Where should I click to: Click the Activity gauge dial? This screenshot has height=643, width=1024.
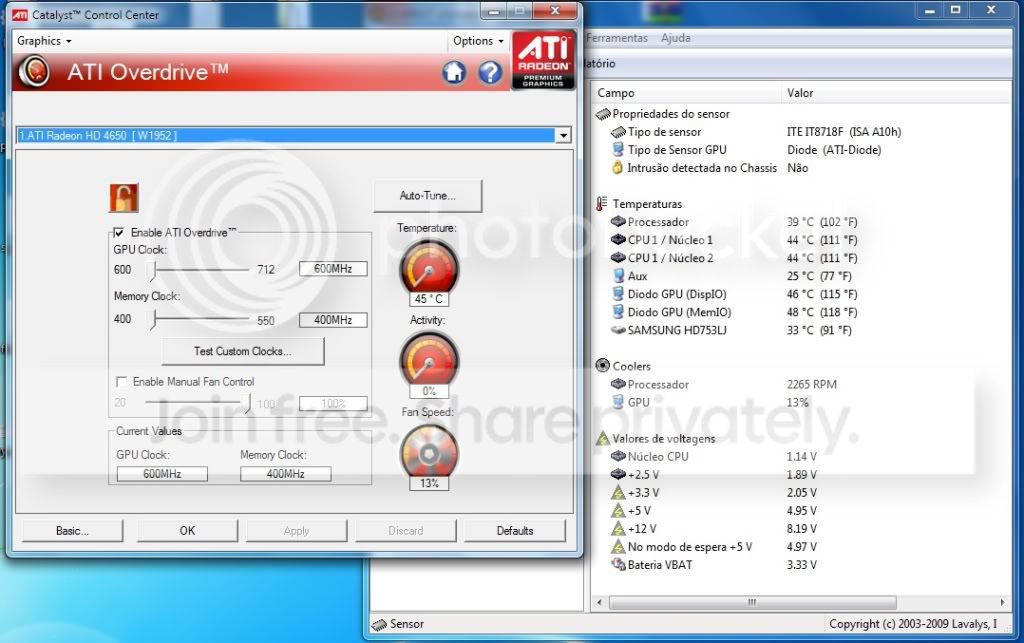tap(428, 358)
